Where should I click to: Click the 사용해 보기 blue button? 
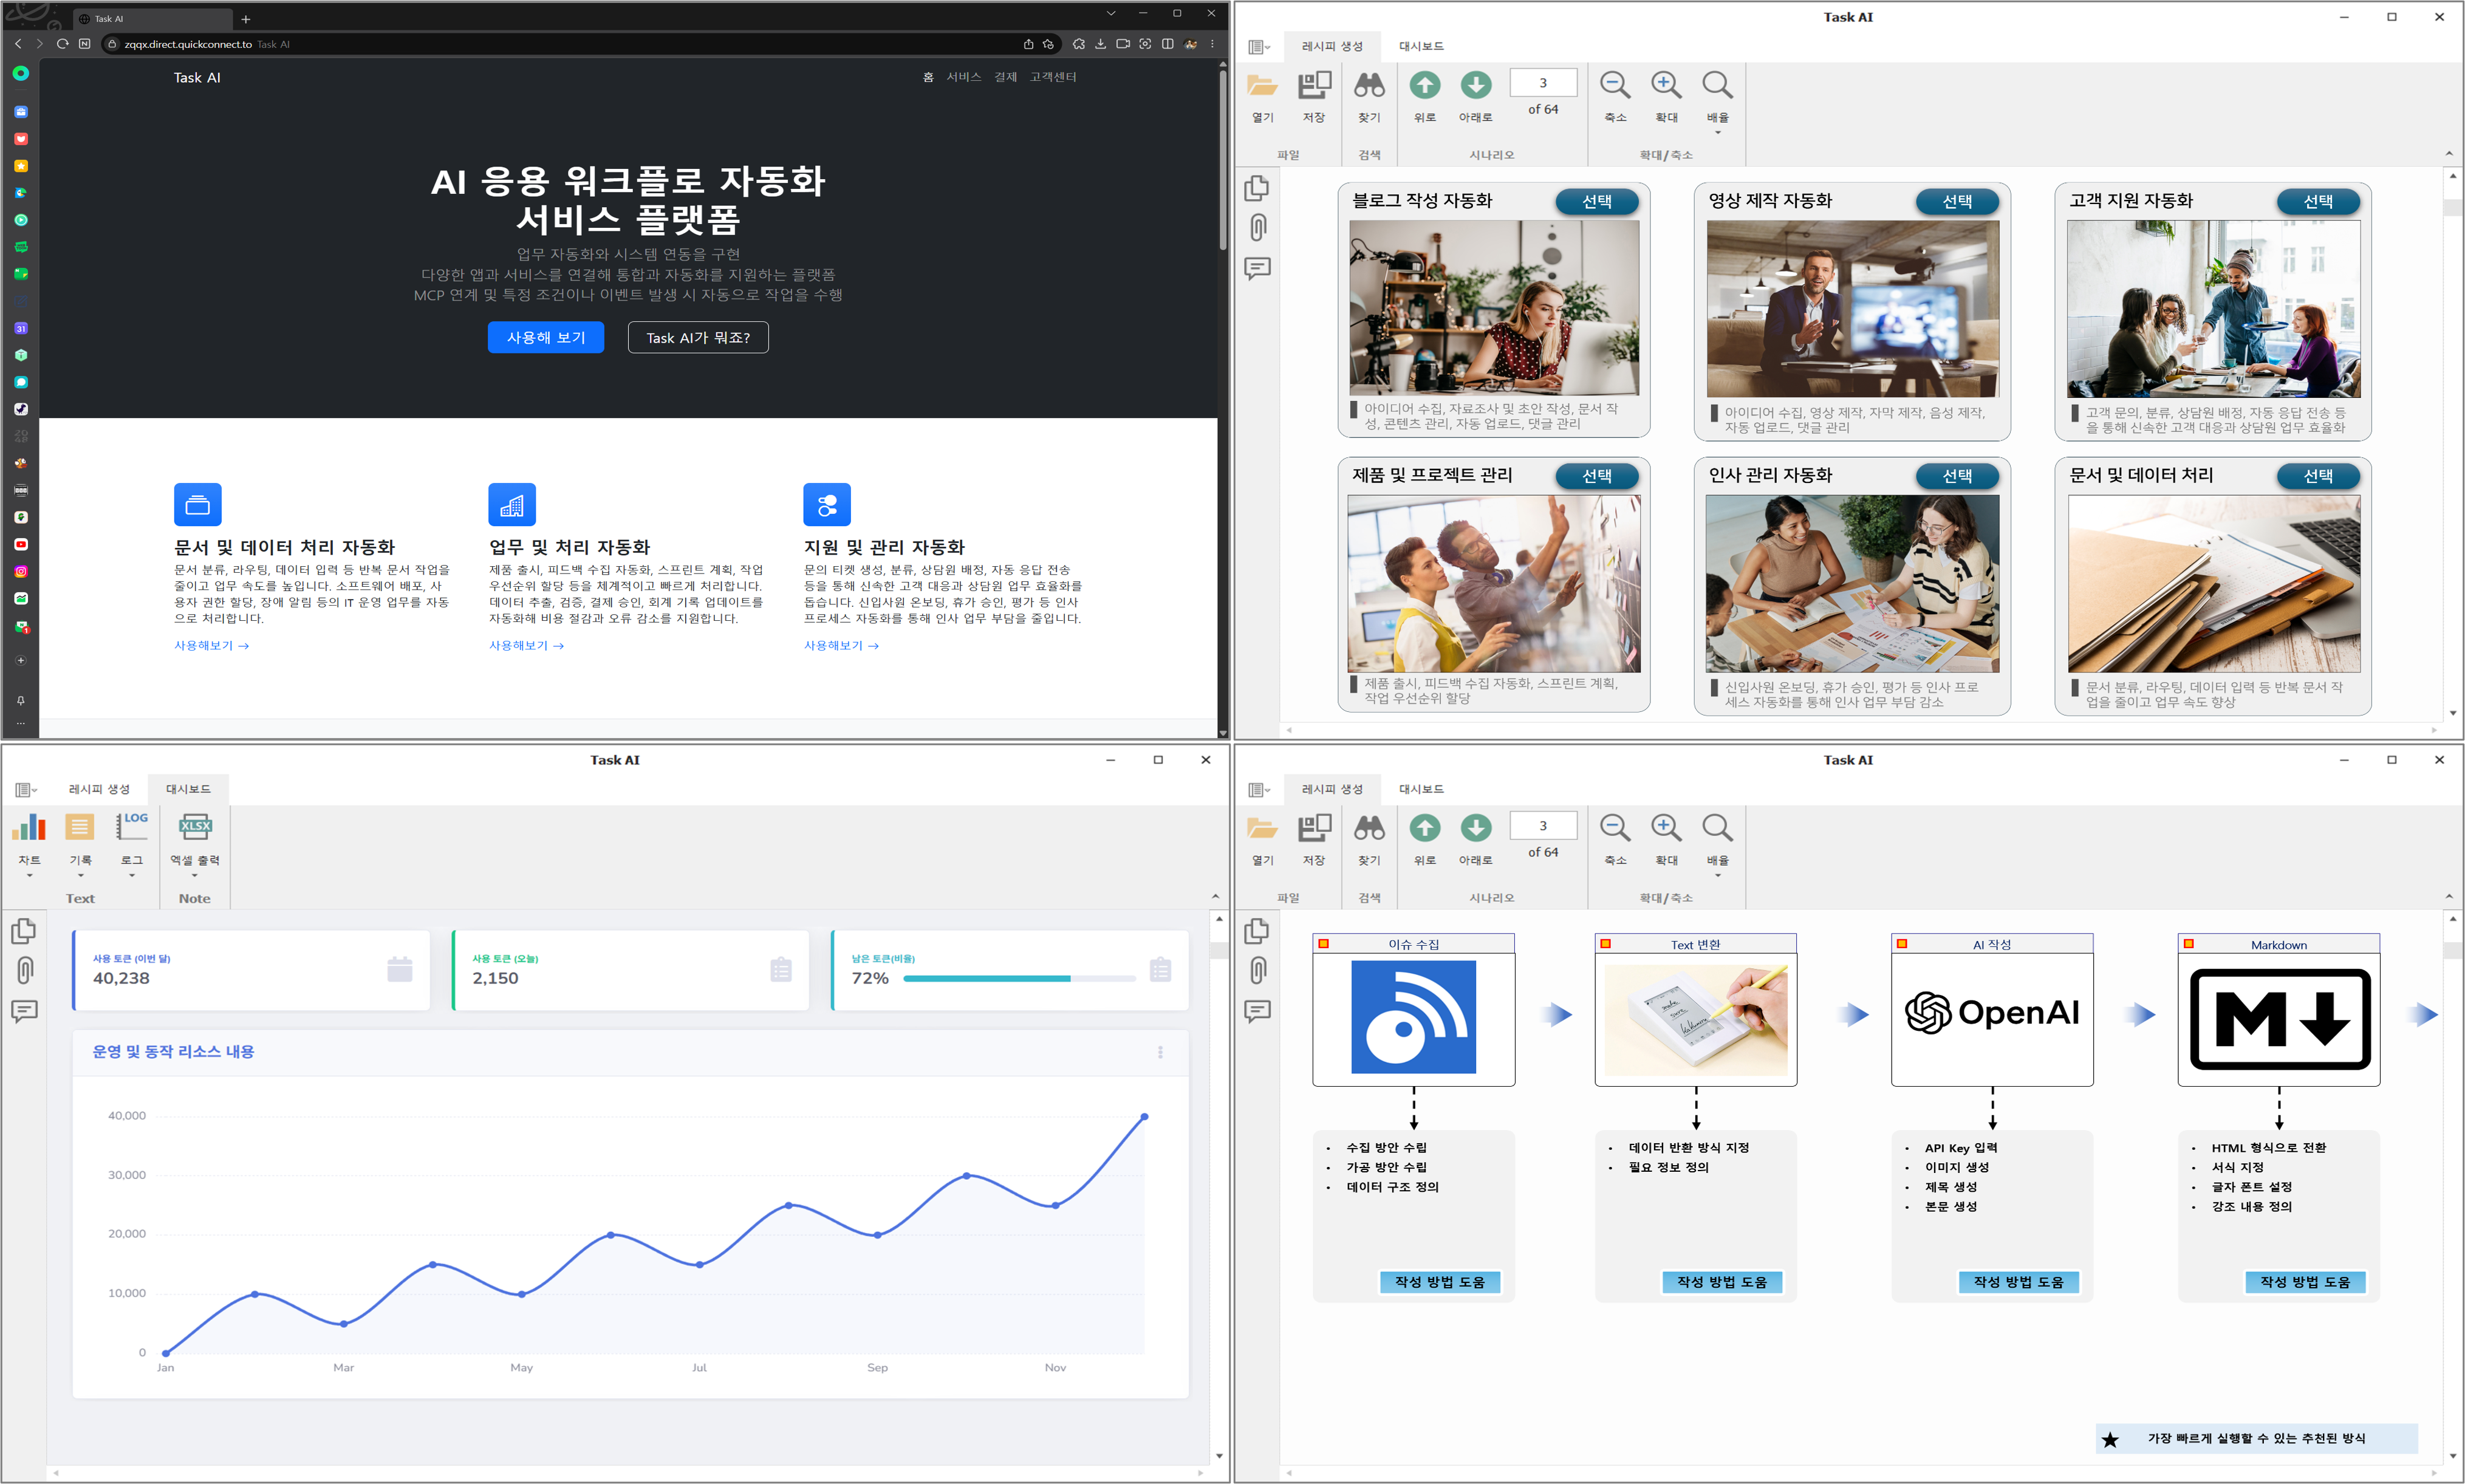click(546, 337)
